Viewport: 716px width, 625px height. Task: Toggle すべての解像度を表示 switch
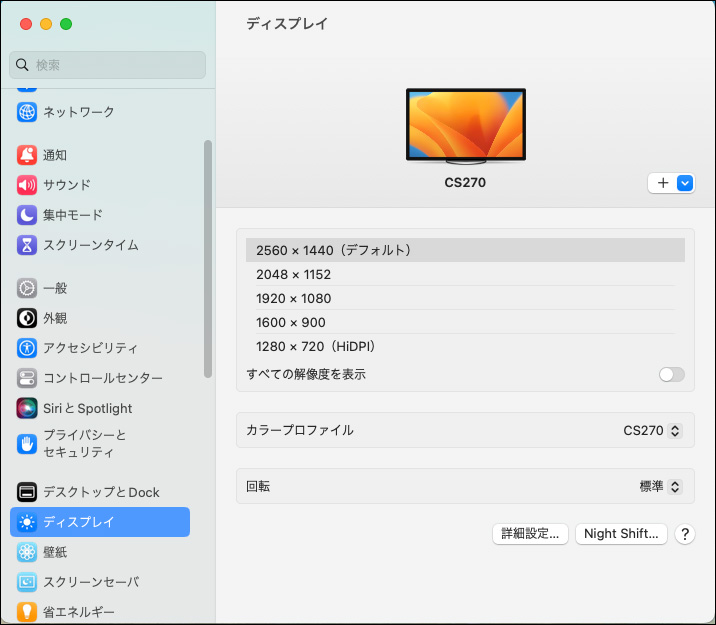click(x=672, y=375)
